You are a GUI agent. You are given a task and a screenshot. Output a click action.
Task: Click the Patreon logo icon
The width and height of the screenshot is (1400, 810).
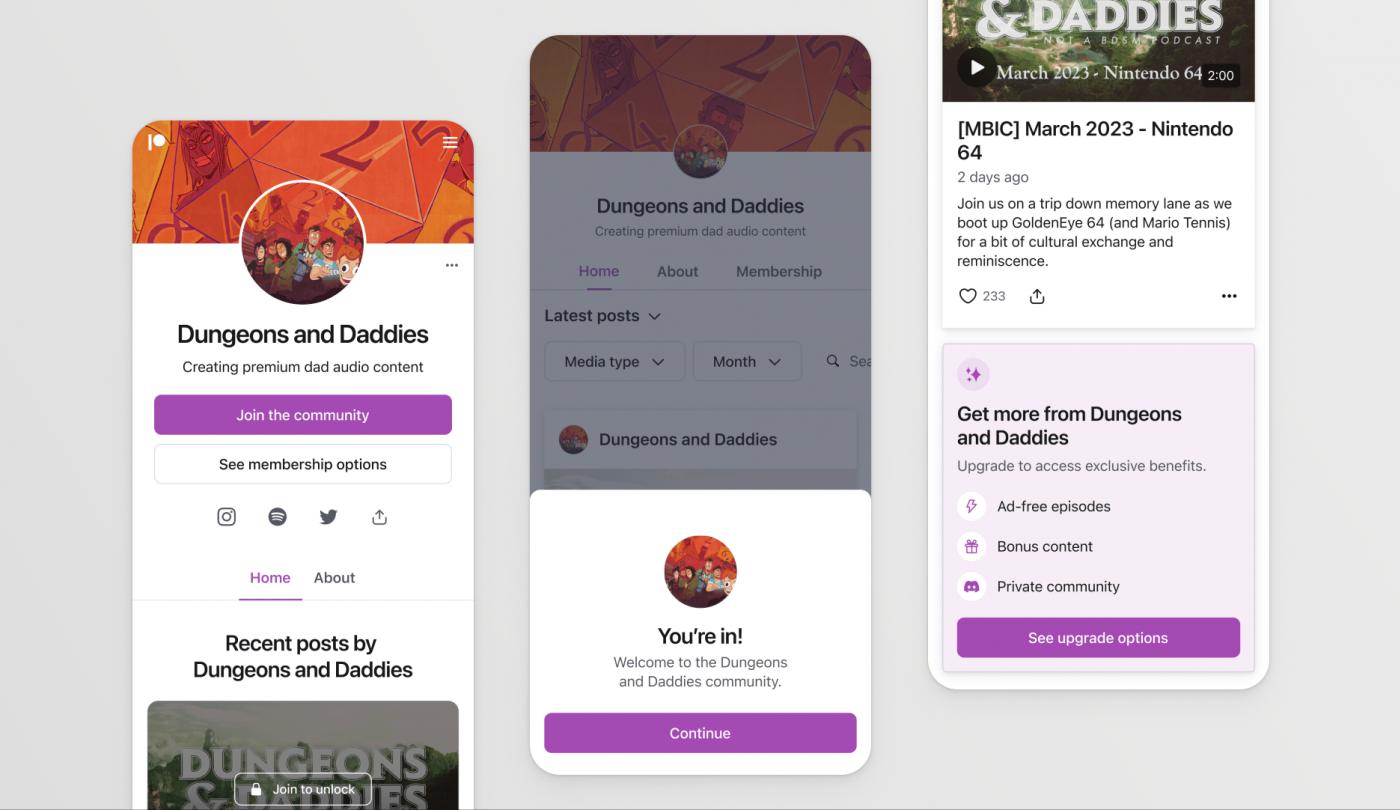pos(156,142)
